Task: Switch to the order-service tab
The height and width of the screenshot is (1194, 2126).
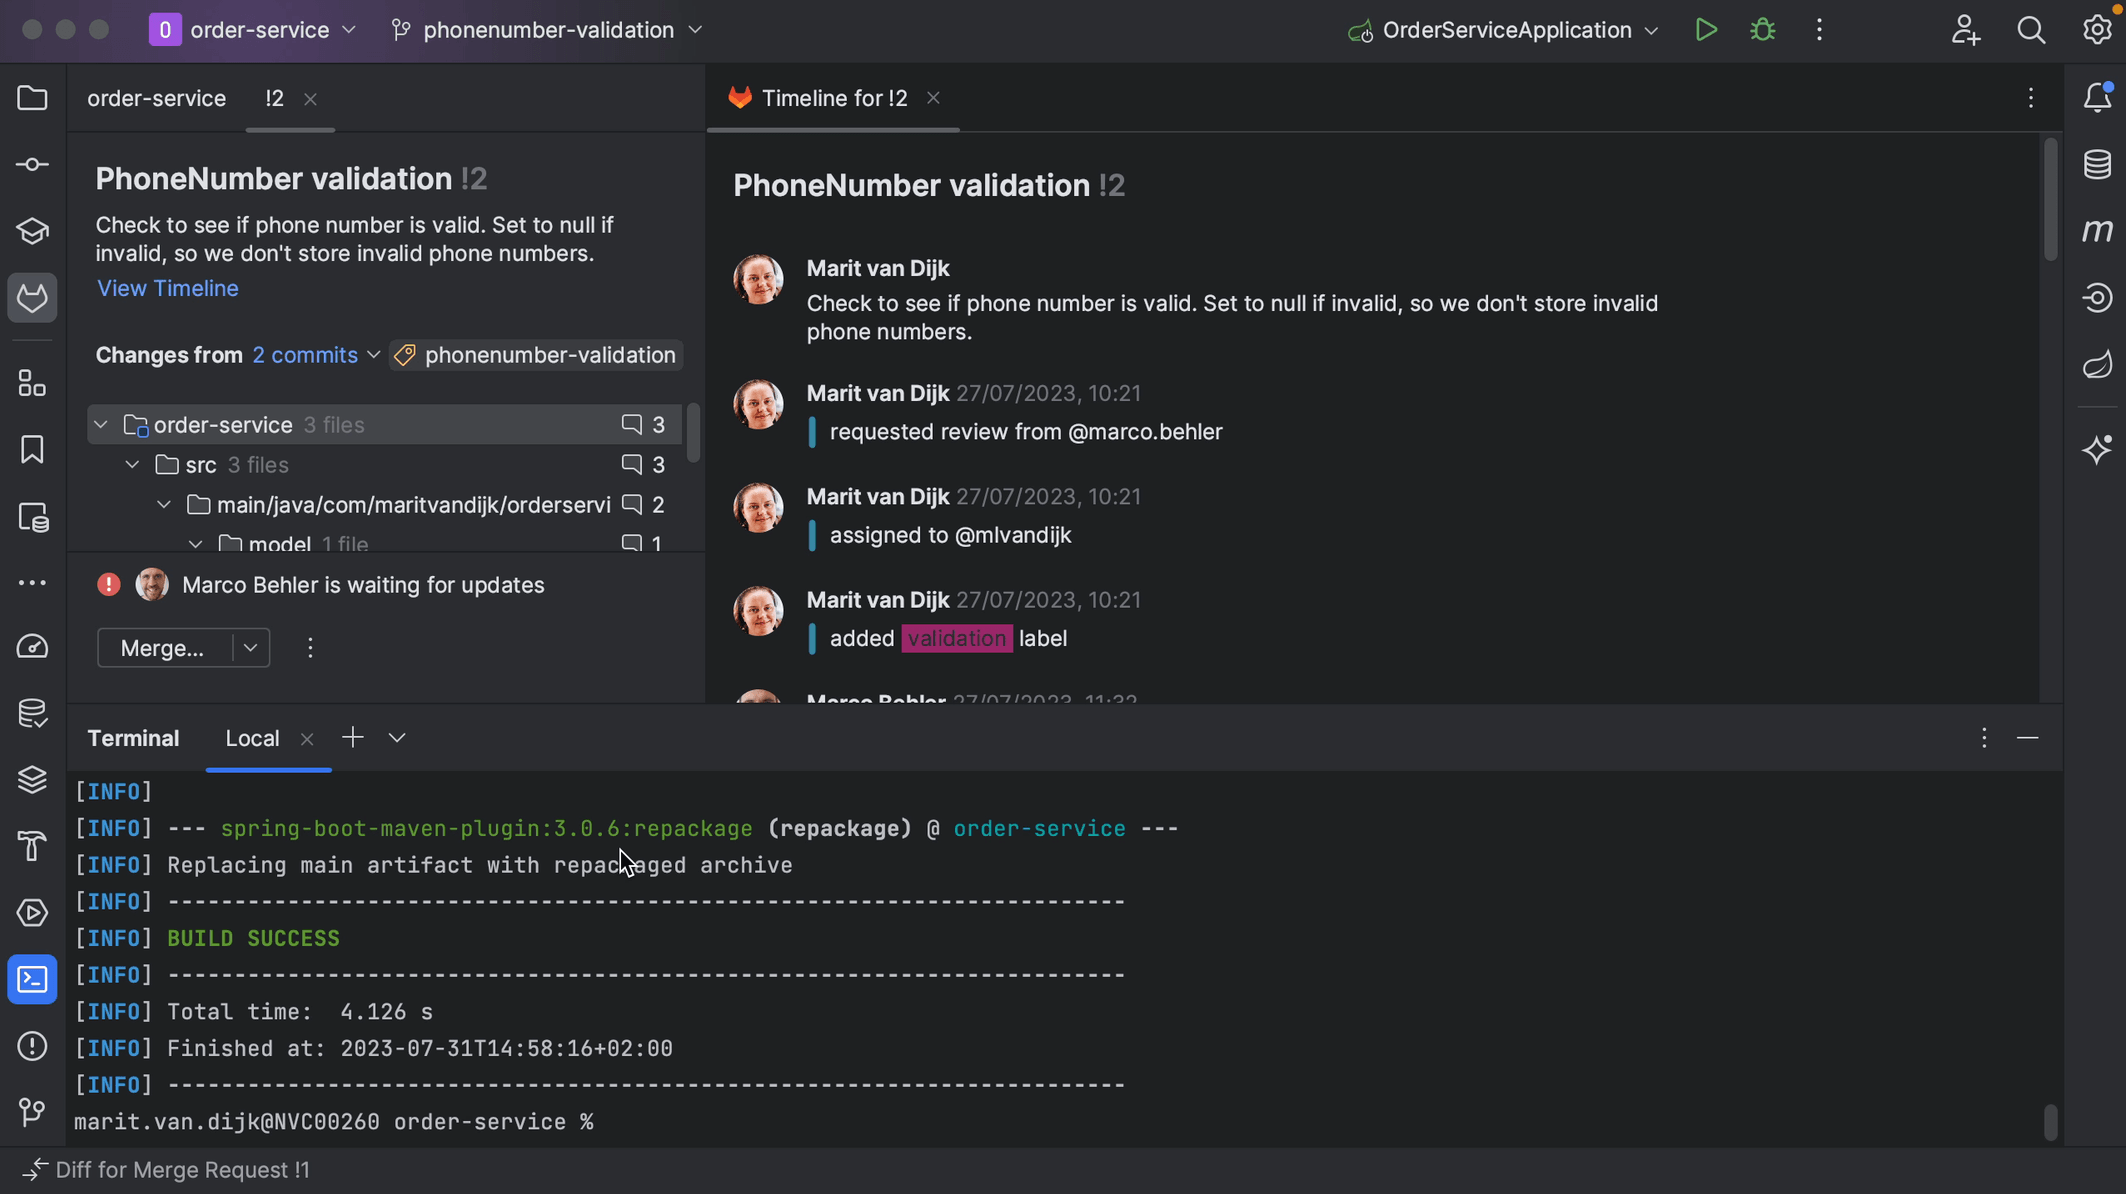Action: pos(156,98)
